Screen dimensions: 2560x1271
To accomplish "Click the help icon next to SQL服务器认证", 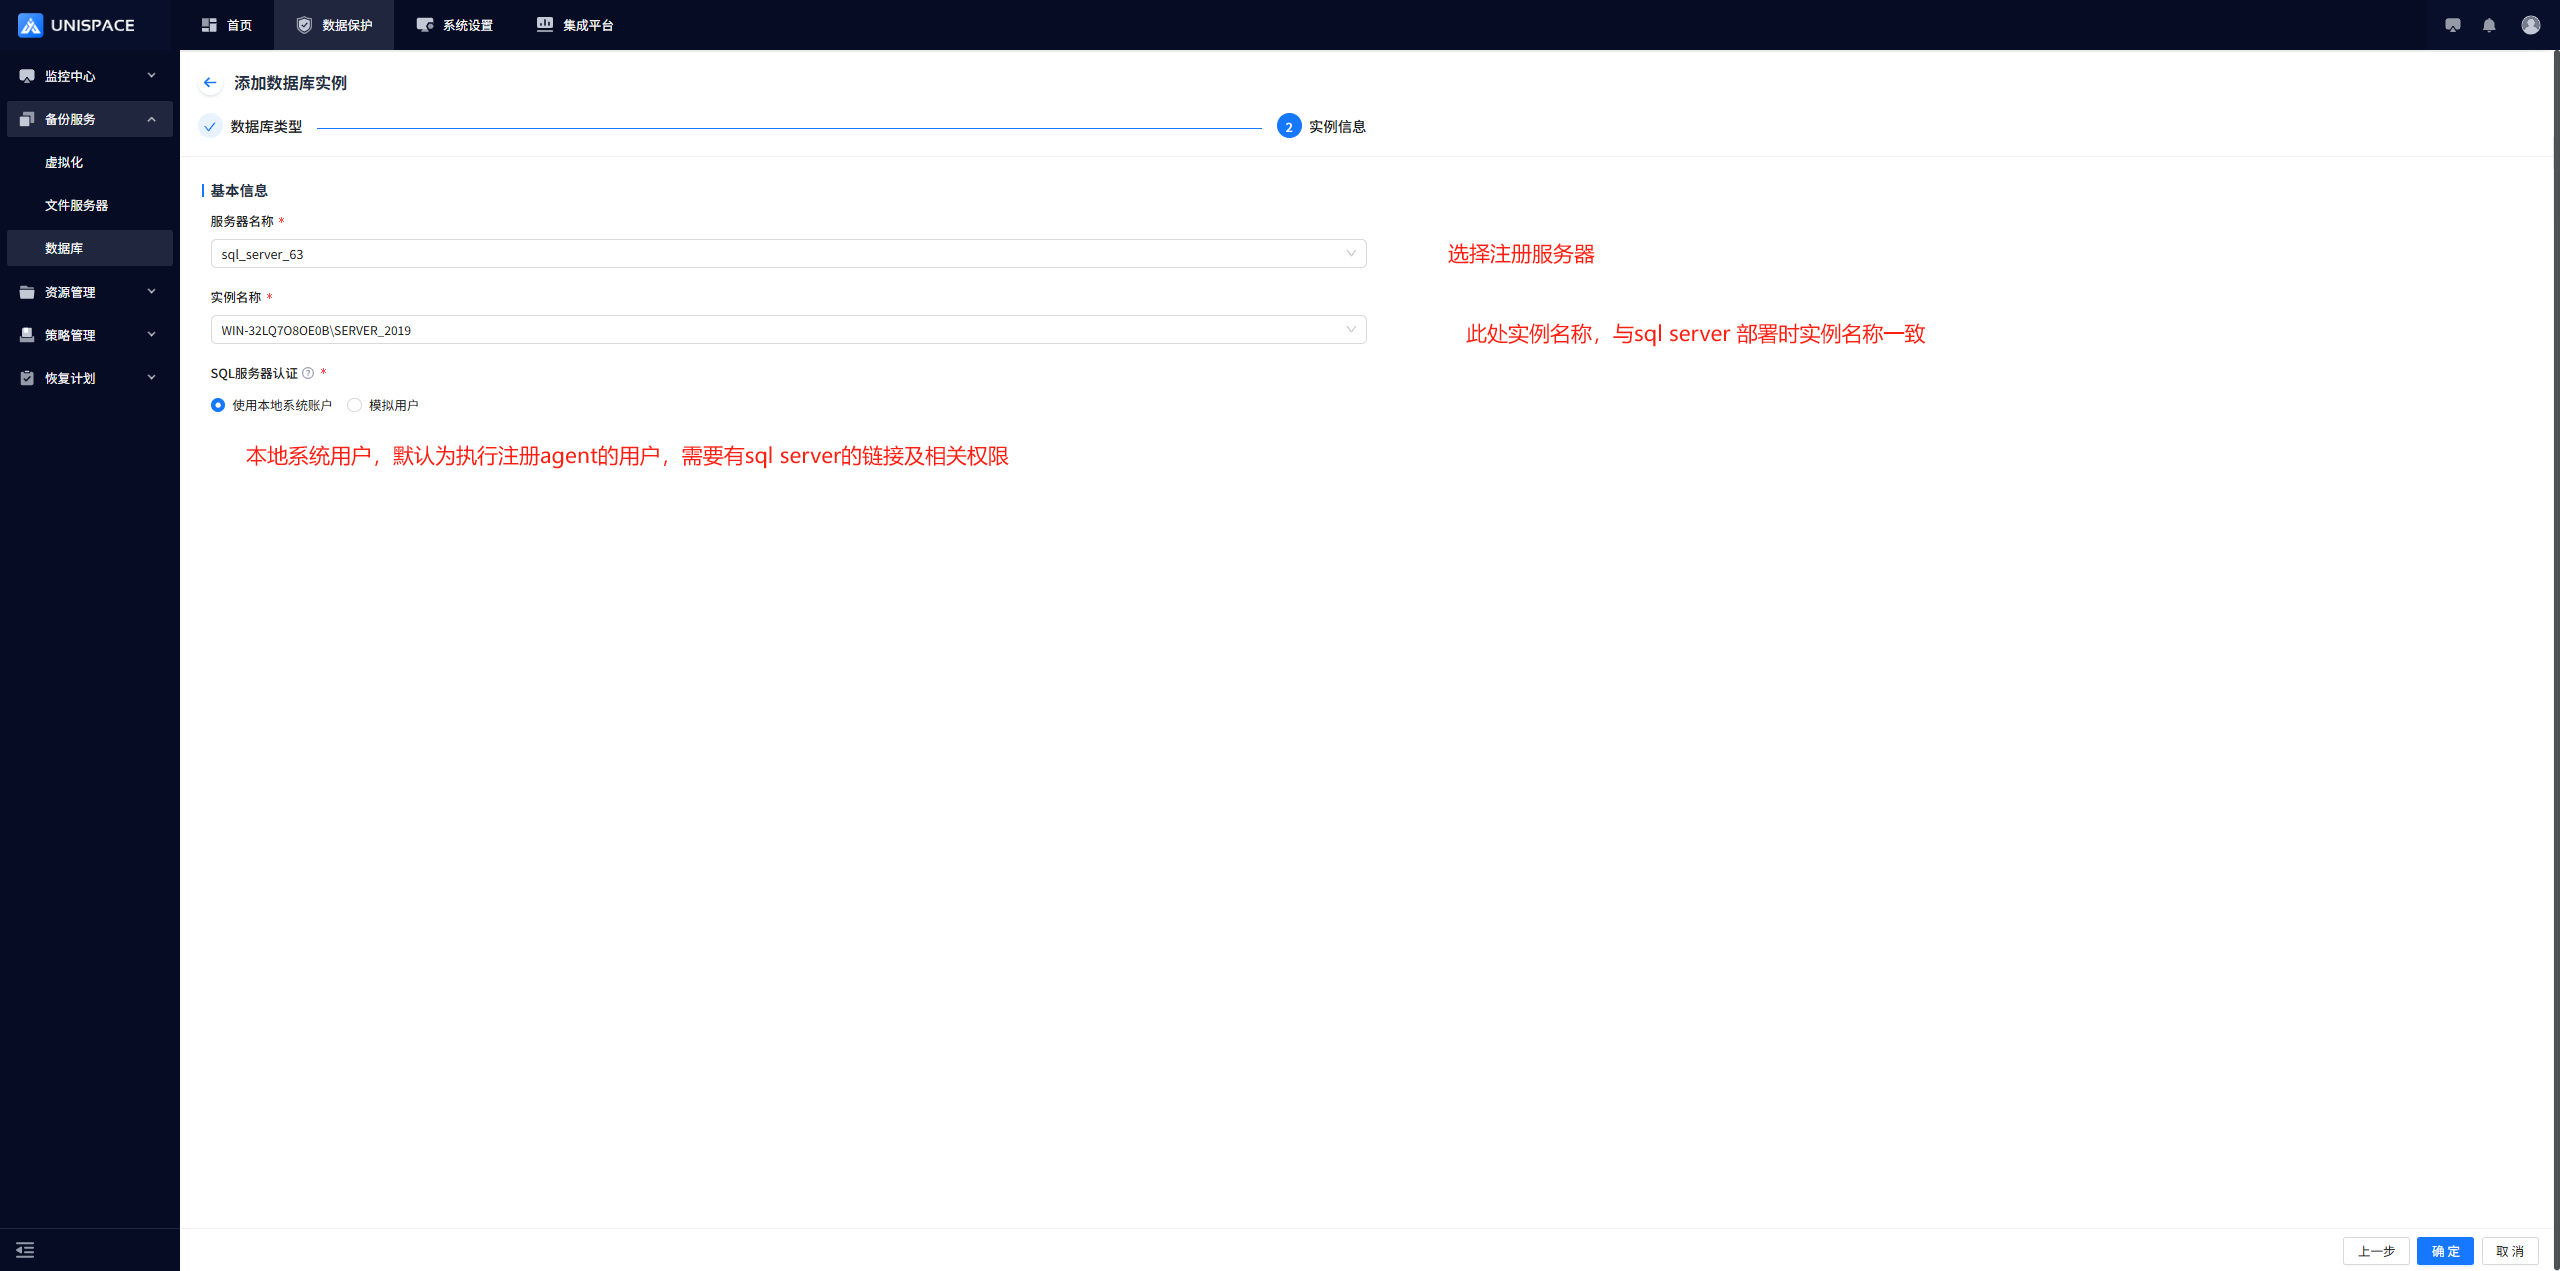I will (308, 373).
